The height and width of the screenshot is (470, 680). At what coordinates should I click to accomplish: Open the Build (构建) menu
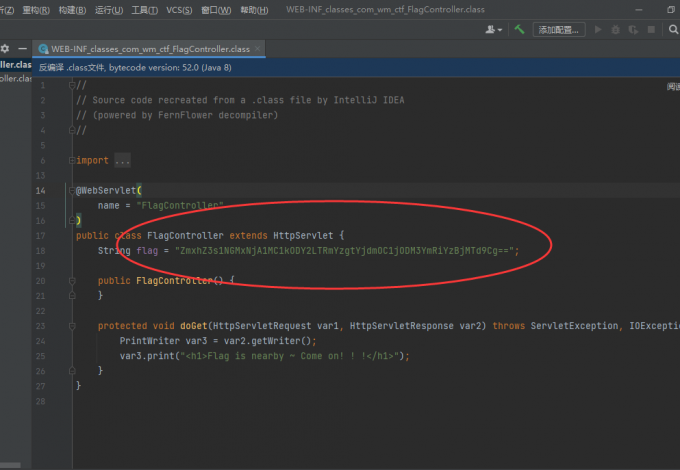72,10
